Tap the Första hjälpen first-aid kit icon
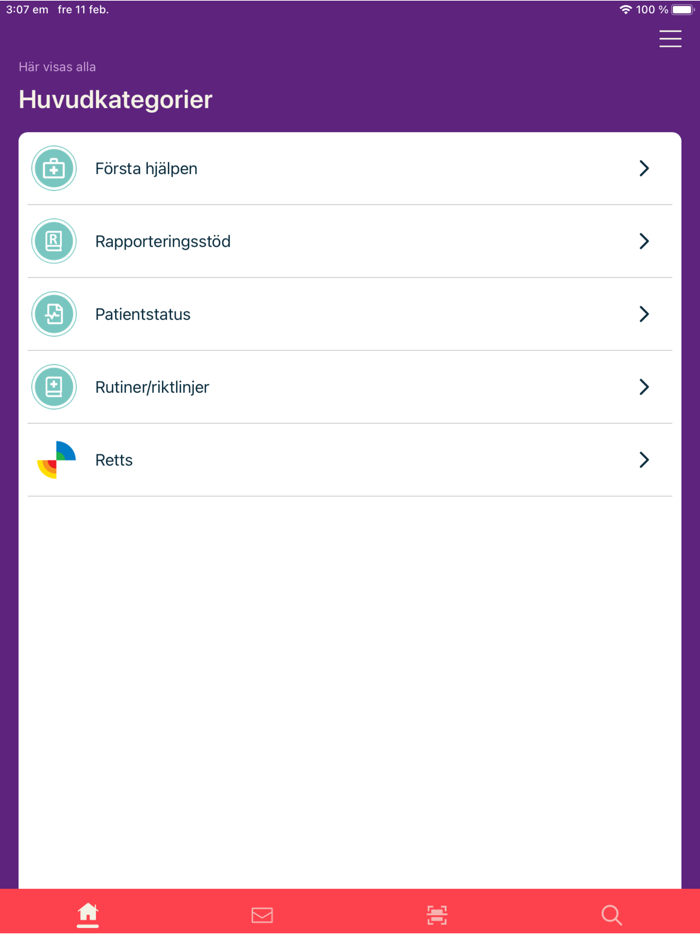Viewport: 700px width, 934px height. [54, 169]
